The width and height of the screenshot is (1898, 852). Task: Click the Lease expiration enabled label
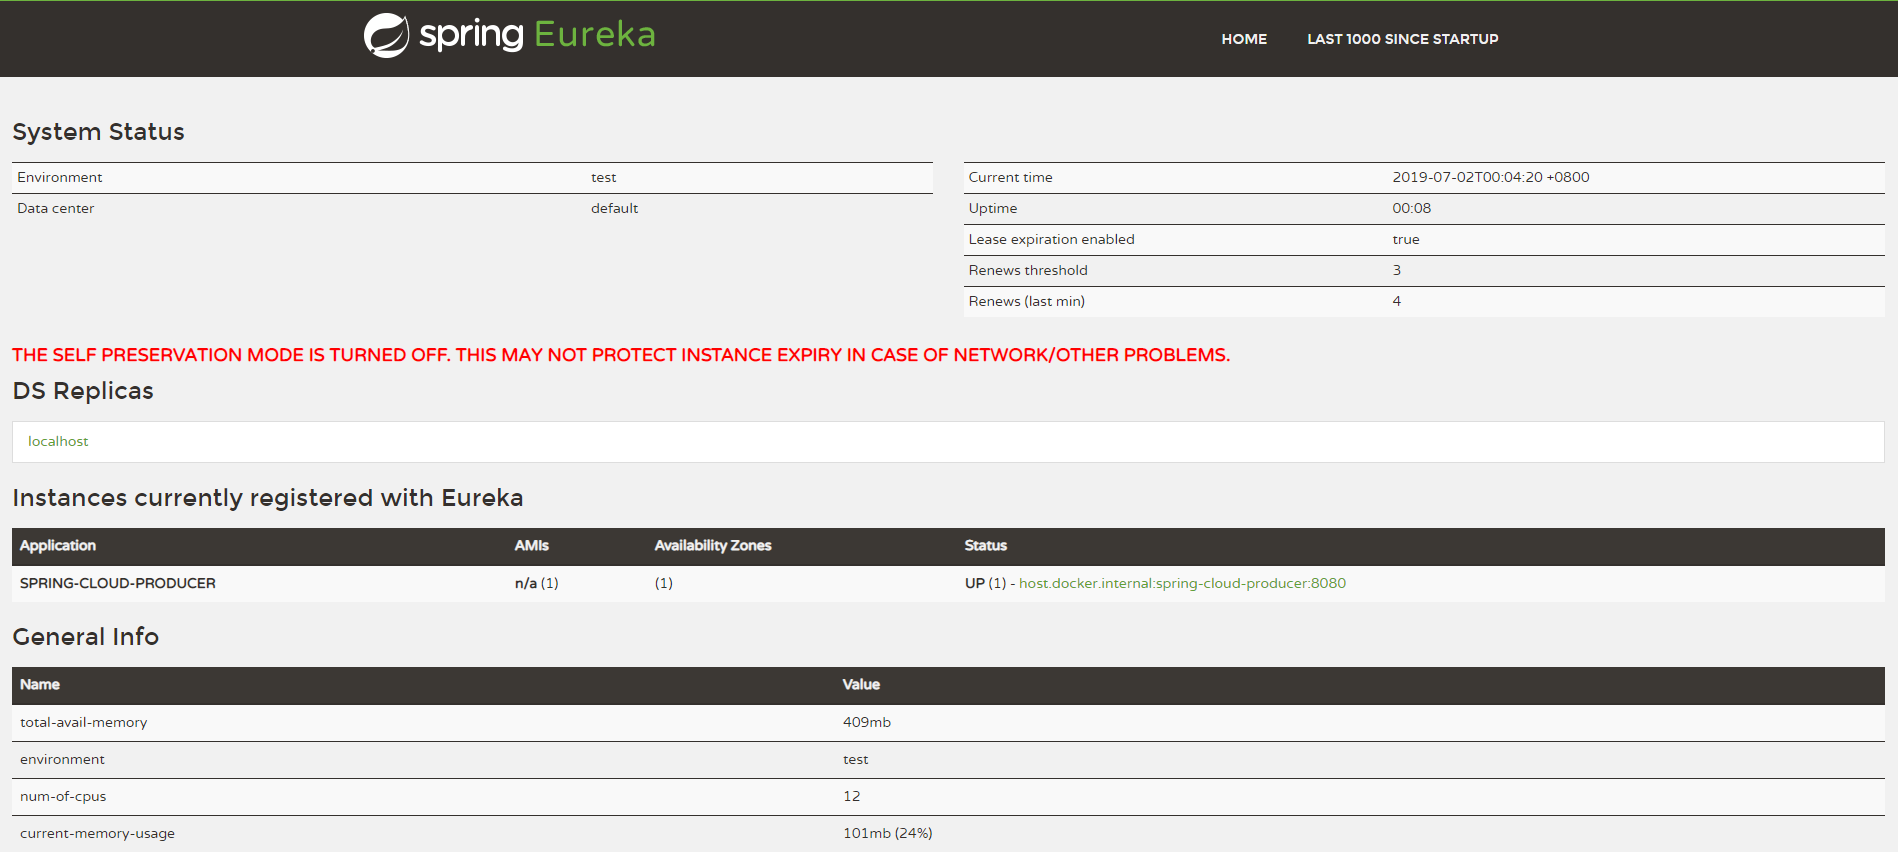[1051, 239]
